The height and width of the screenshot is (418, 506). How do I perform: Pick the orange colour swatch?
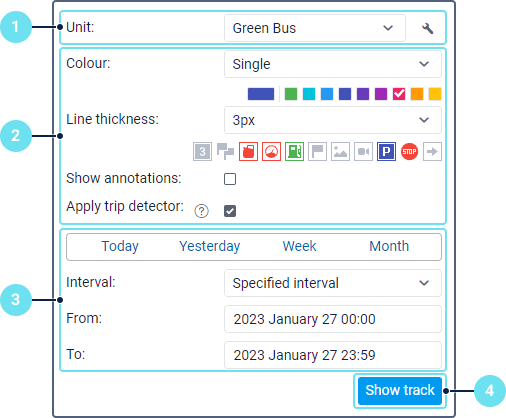coord(417,94)
